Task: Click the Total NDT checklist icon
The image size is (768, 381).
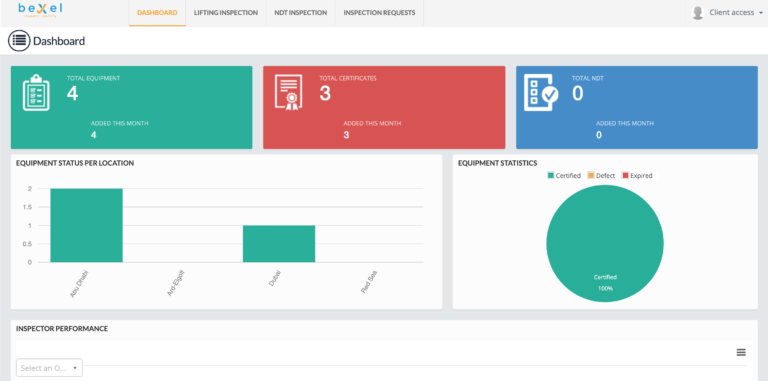Action: [541, 92]
